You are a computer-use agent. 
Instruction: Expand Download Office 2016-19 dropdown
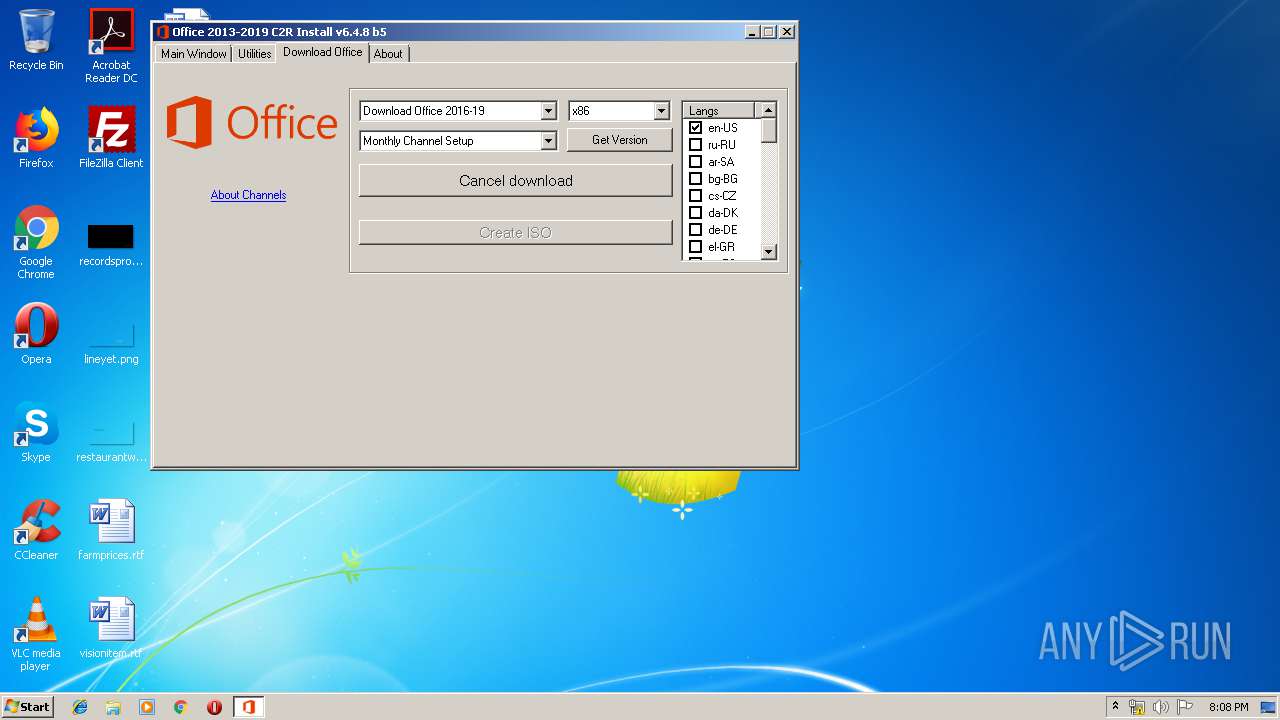(548, 111)
